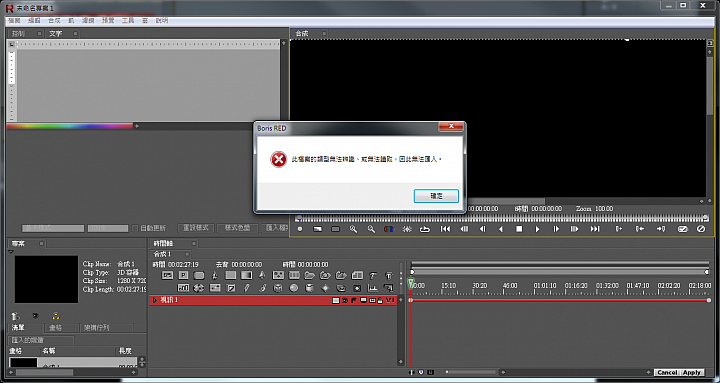Image resolution: width=720 pixels, height=383 pixels.
Task: Click the cube icon in second toolbar row
Action: (x=278, y=288)
